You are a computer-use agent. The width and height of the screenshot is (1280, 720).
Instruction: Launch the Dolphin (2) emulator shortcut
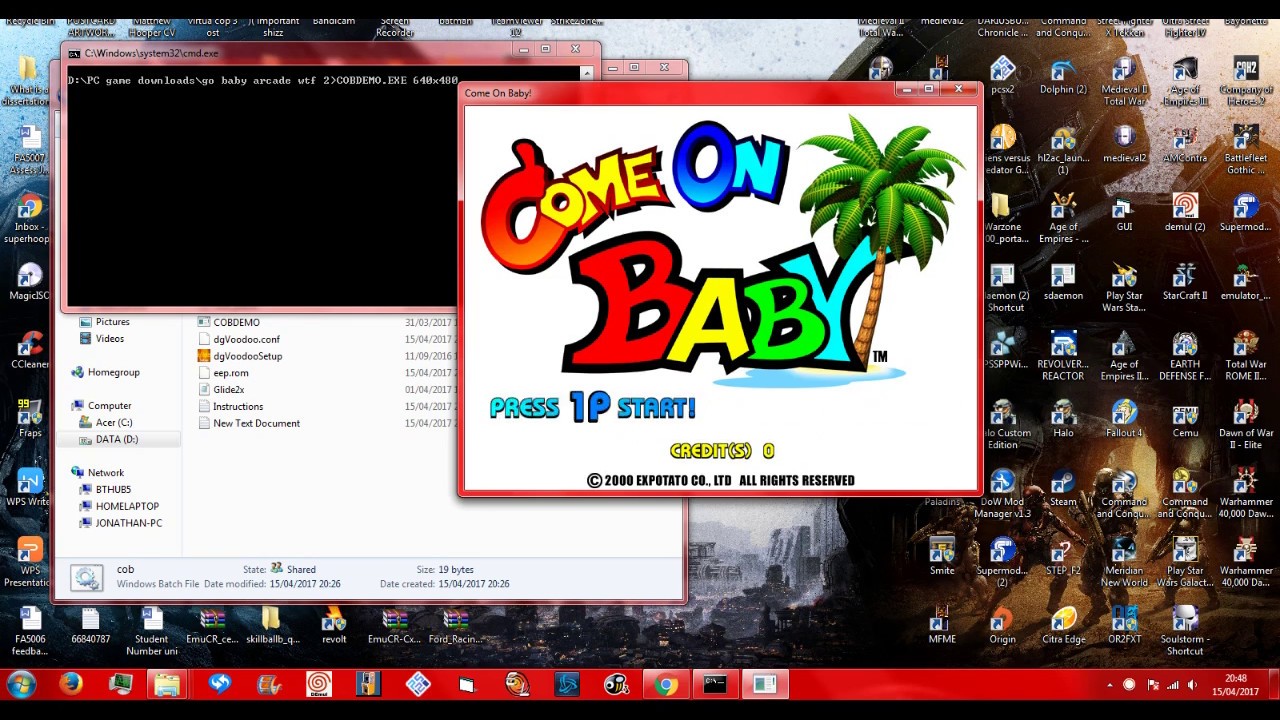click(1063, 76)
